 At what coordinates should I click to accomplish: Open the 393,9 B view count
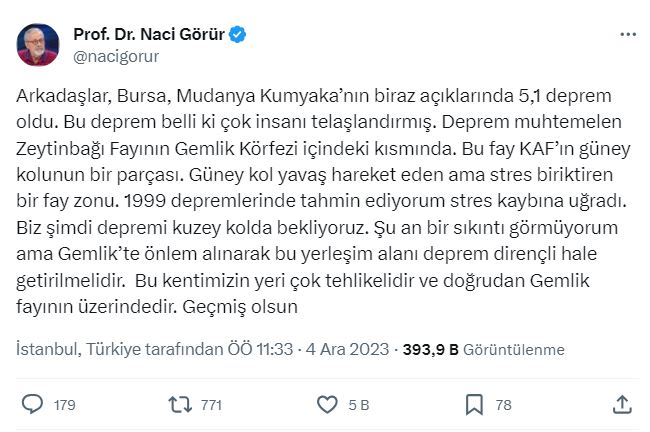(429, 350)
